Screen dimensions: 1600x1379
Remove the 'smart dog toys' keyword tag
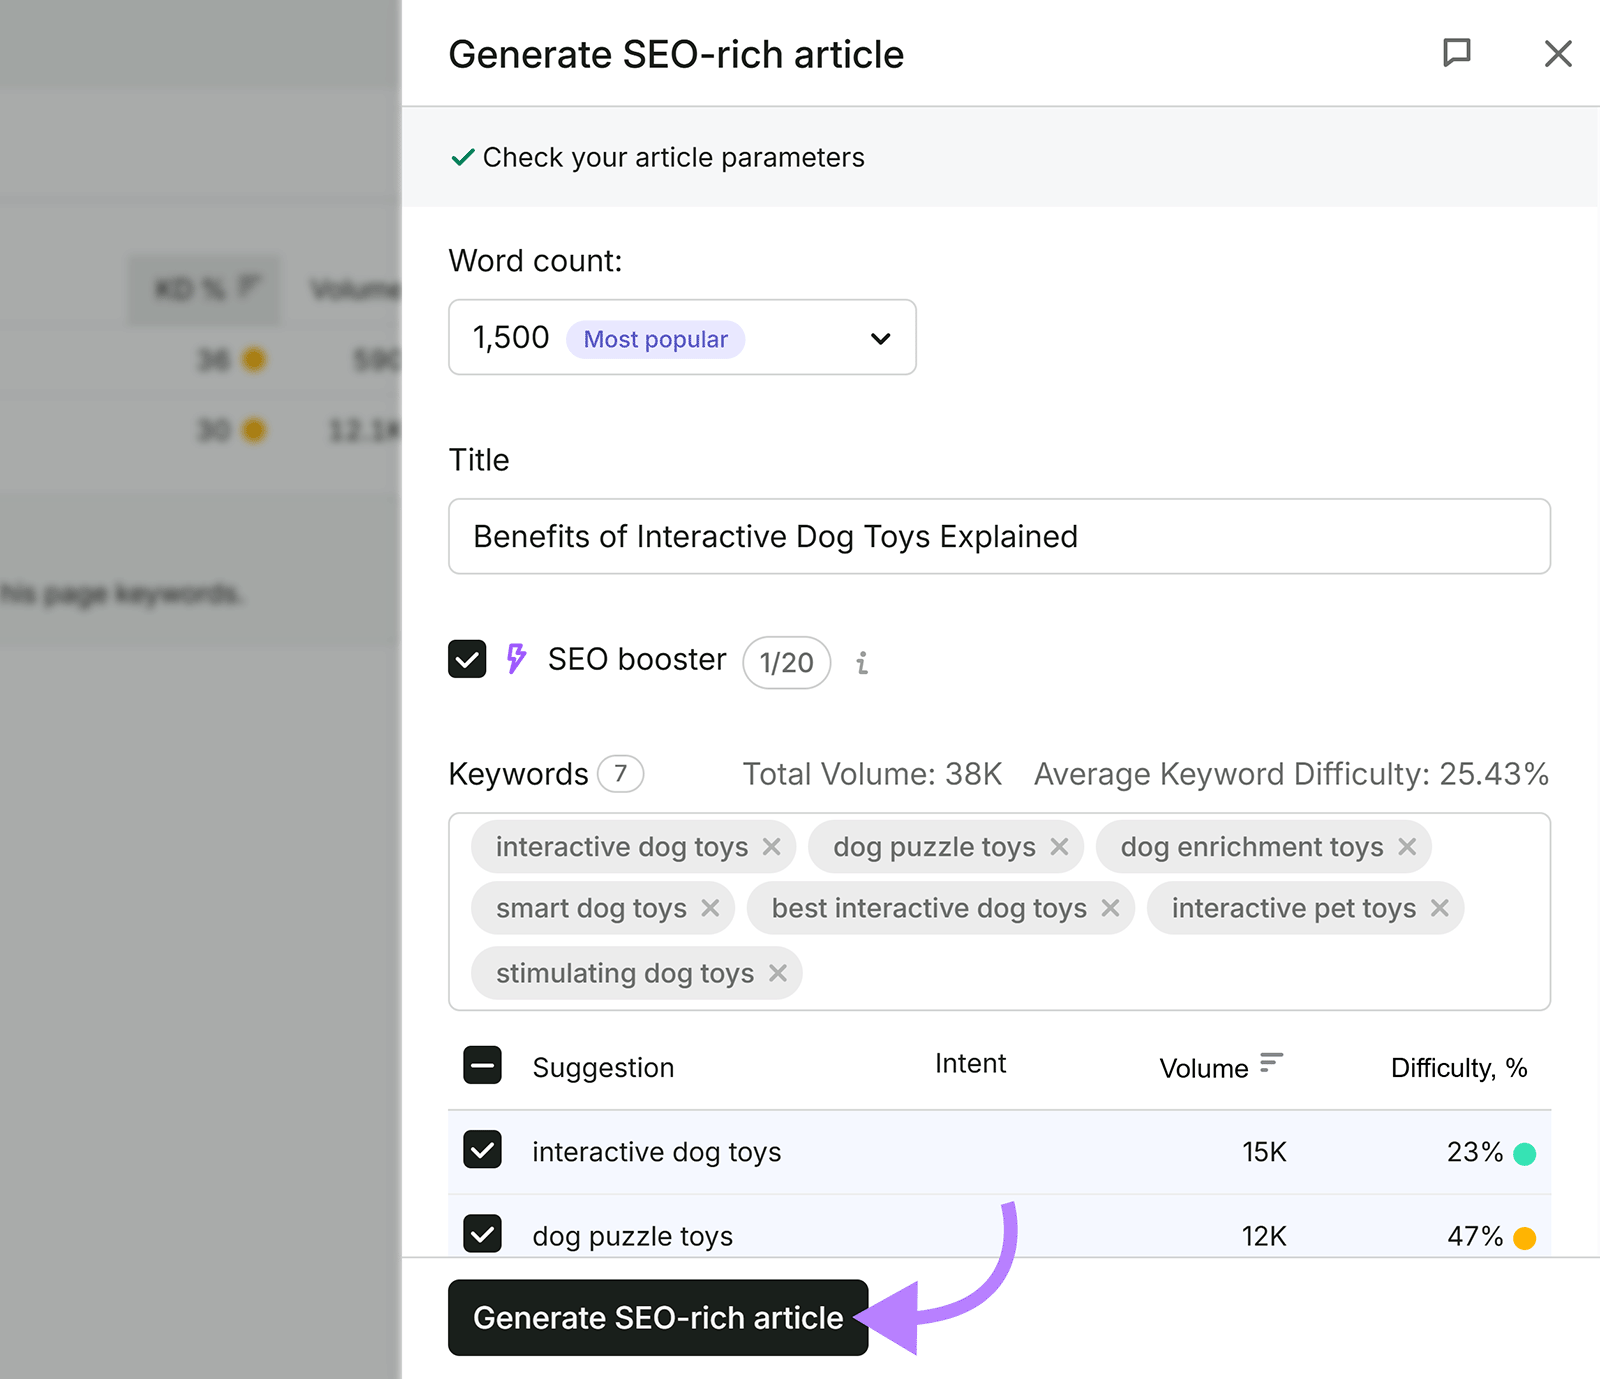710,908
